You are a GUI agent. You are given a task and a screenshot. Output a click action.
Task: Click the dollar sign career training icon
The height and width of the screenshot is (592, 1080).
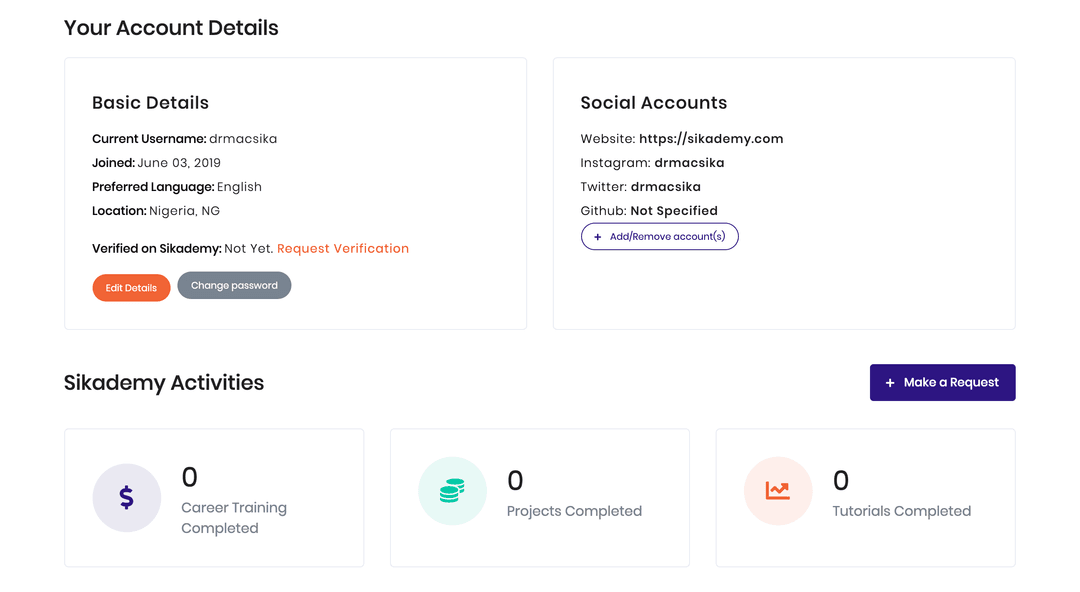point(127,498)
